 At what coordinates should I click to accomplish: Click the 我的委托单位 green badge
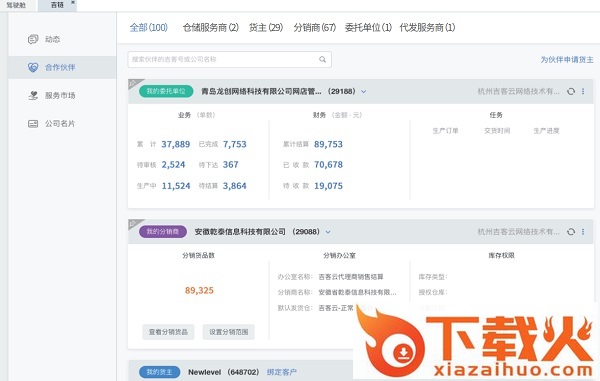tap(166, 91)
